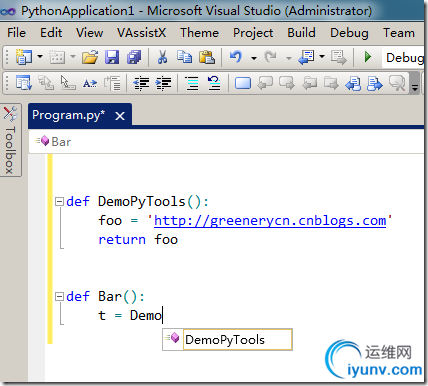Open the Redo history dropdown arrow
This screenshot has height=386, width=428.
(x=289, y=58)
